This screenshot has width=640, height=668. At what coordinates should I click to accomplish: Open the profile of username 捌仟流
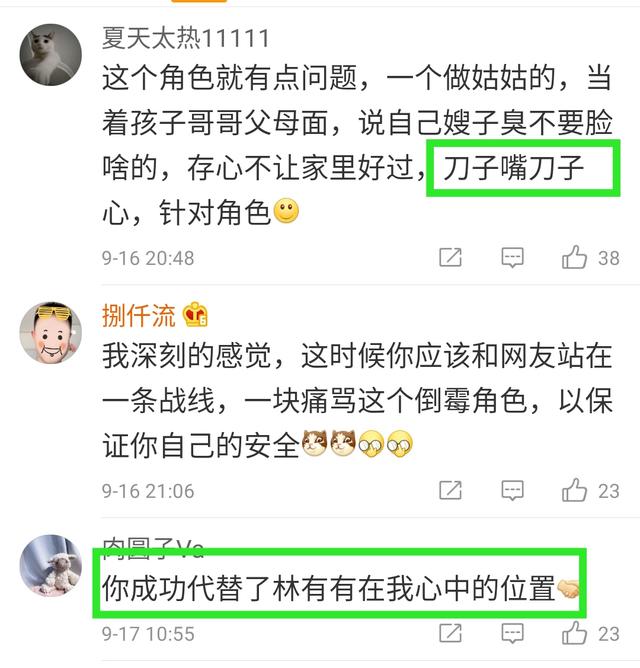(138, 315)
